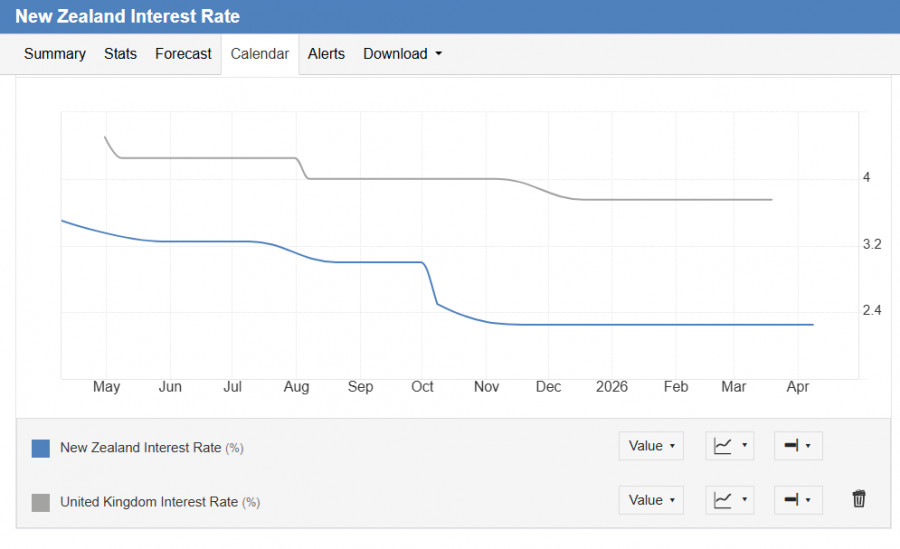
Task: Click the New Zealand Interest Rate legend label
Action: click(141, 448)
